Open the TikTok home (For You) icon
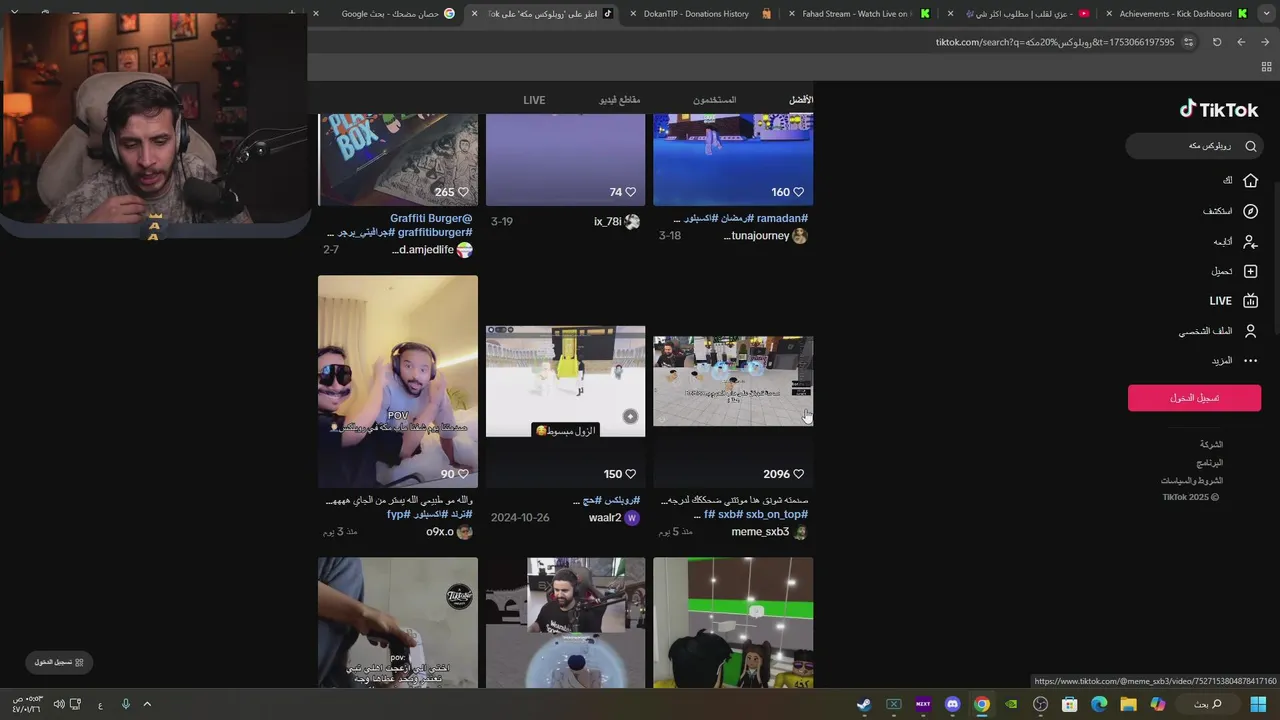 click(x=1250, y=180)
